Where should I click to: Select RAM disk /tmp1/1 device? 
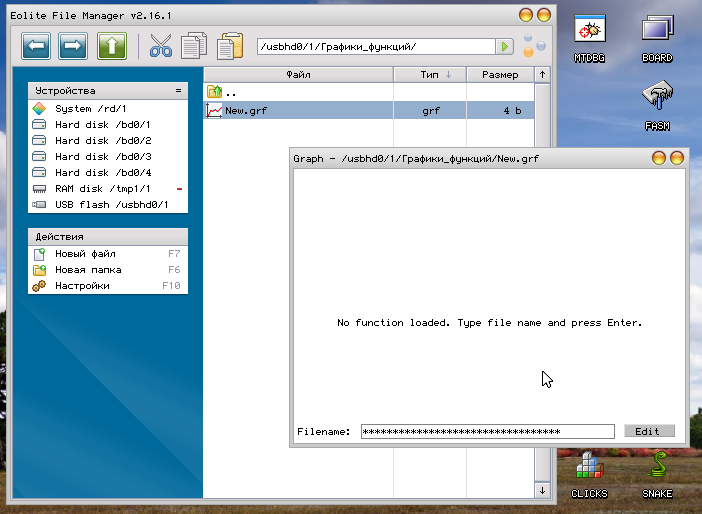102,189
